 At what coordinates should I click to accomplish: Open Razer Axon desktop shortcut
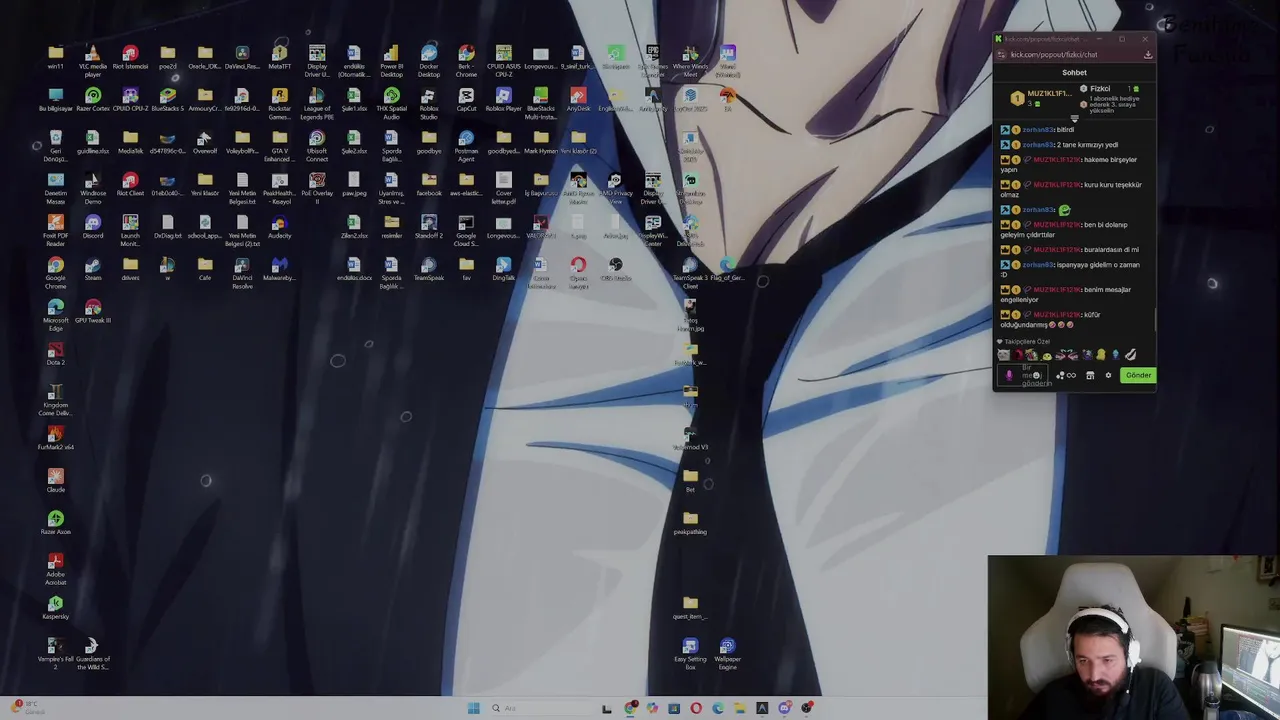(x=55, y=523)
